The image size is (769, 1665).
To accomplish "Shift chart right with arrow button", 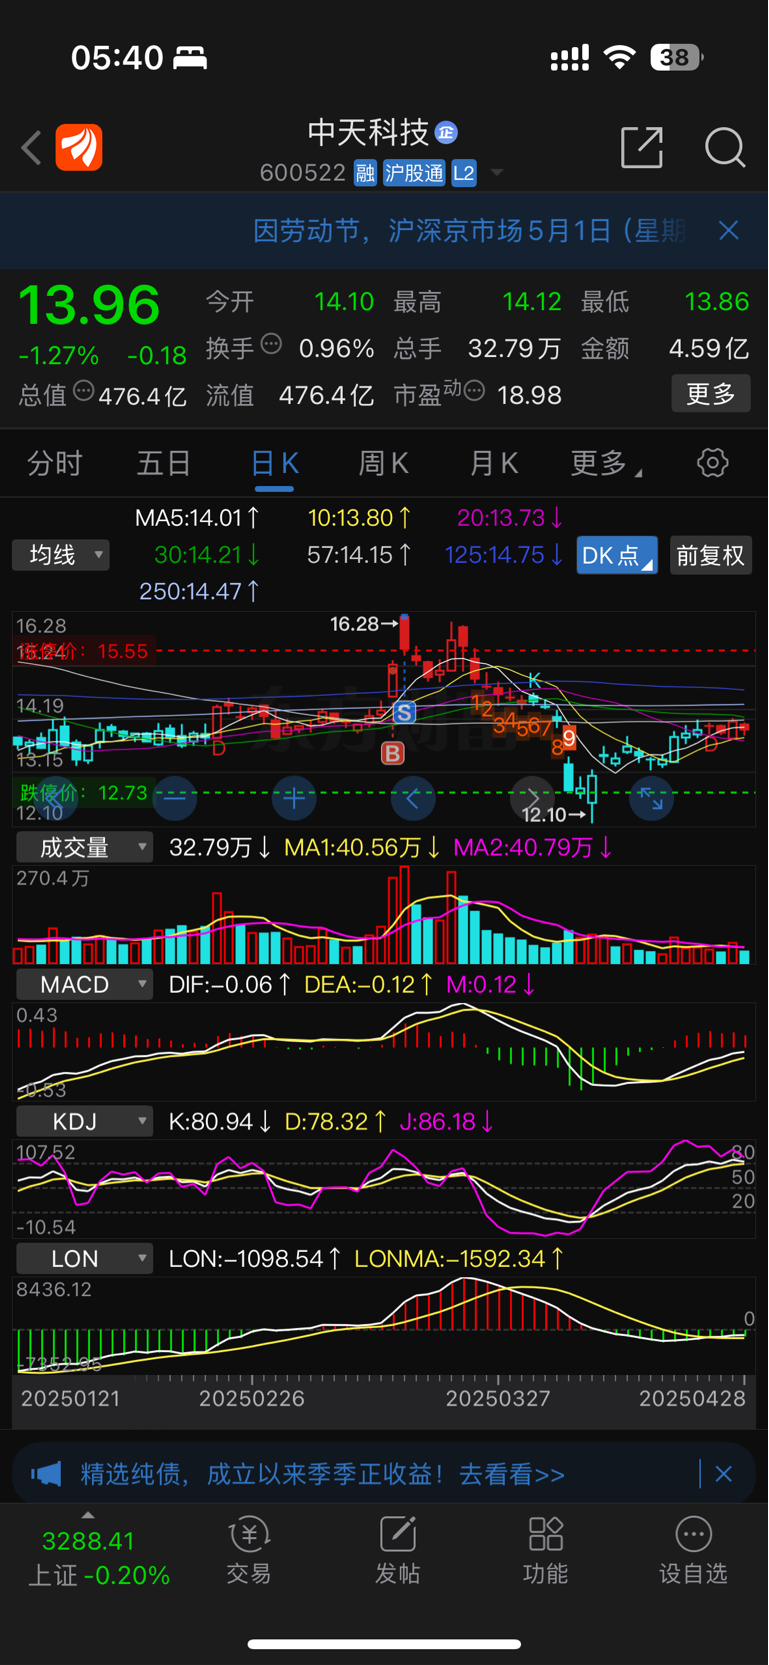I will [532, 798].
